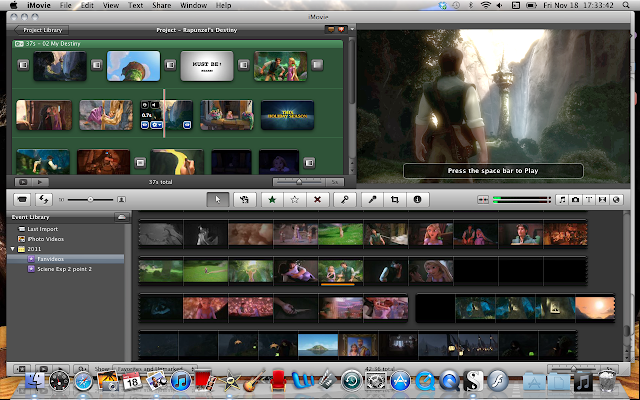640x400 pixels.
Task: Reject selection with the red X button
Action: click(317, 200)
